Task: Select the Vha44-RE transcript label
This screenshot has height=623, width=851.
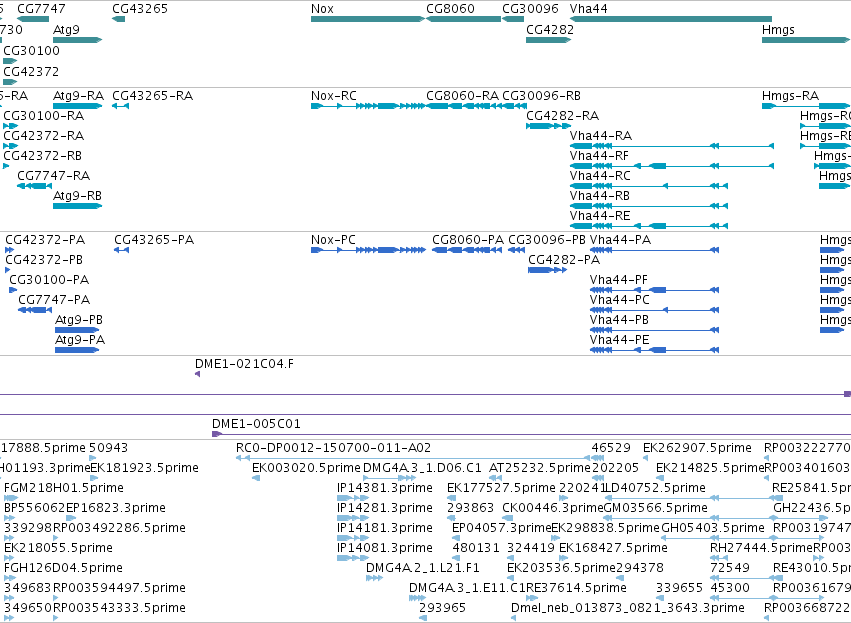Action: click(x=600, y=216)
